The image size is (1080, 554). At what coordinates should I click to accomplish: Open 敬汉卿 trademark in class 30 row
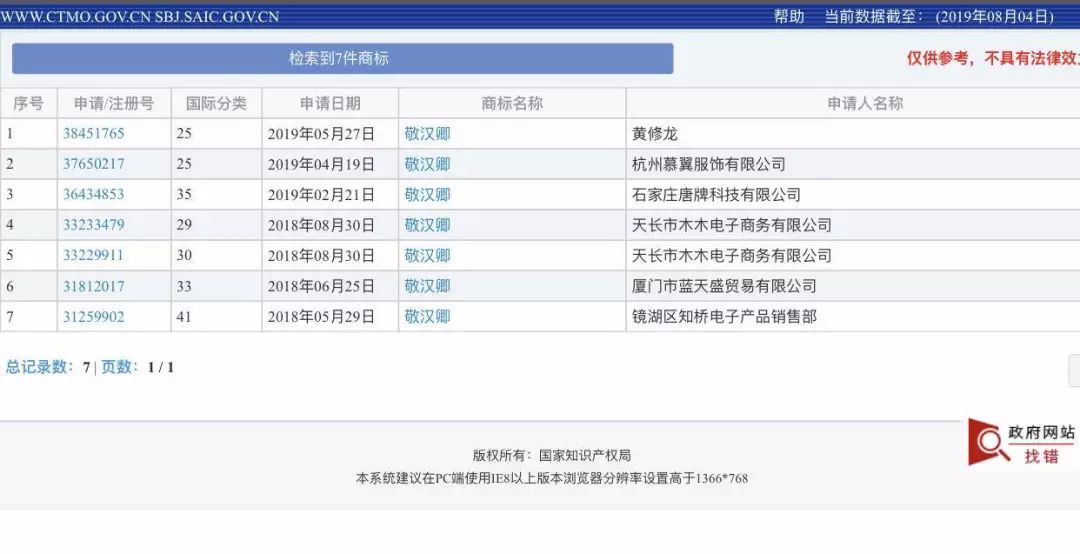click(427, 256)
